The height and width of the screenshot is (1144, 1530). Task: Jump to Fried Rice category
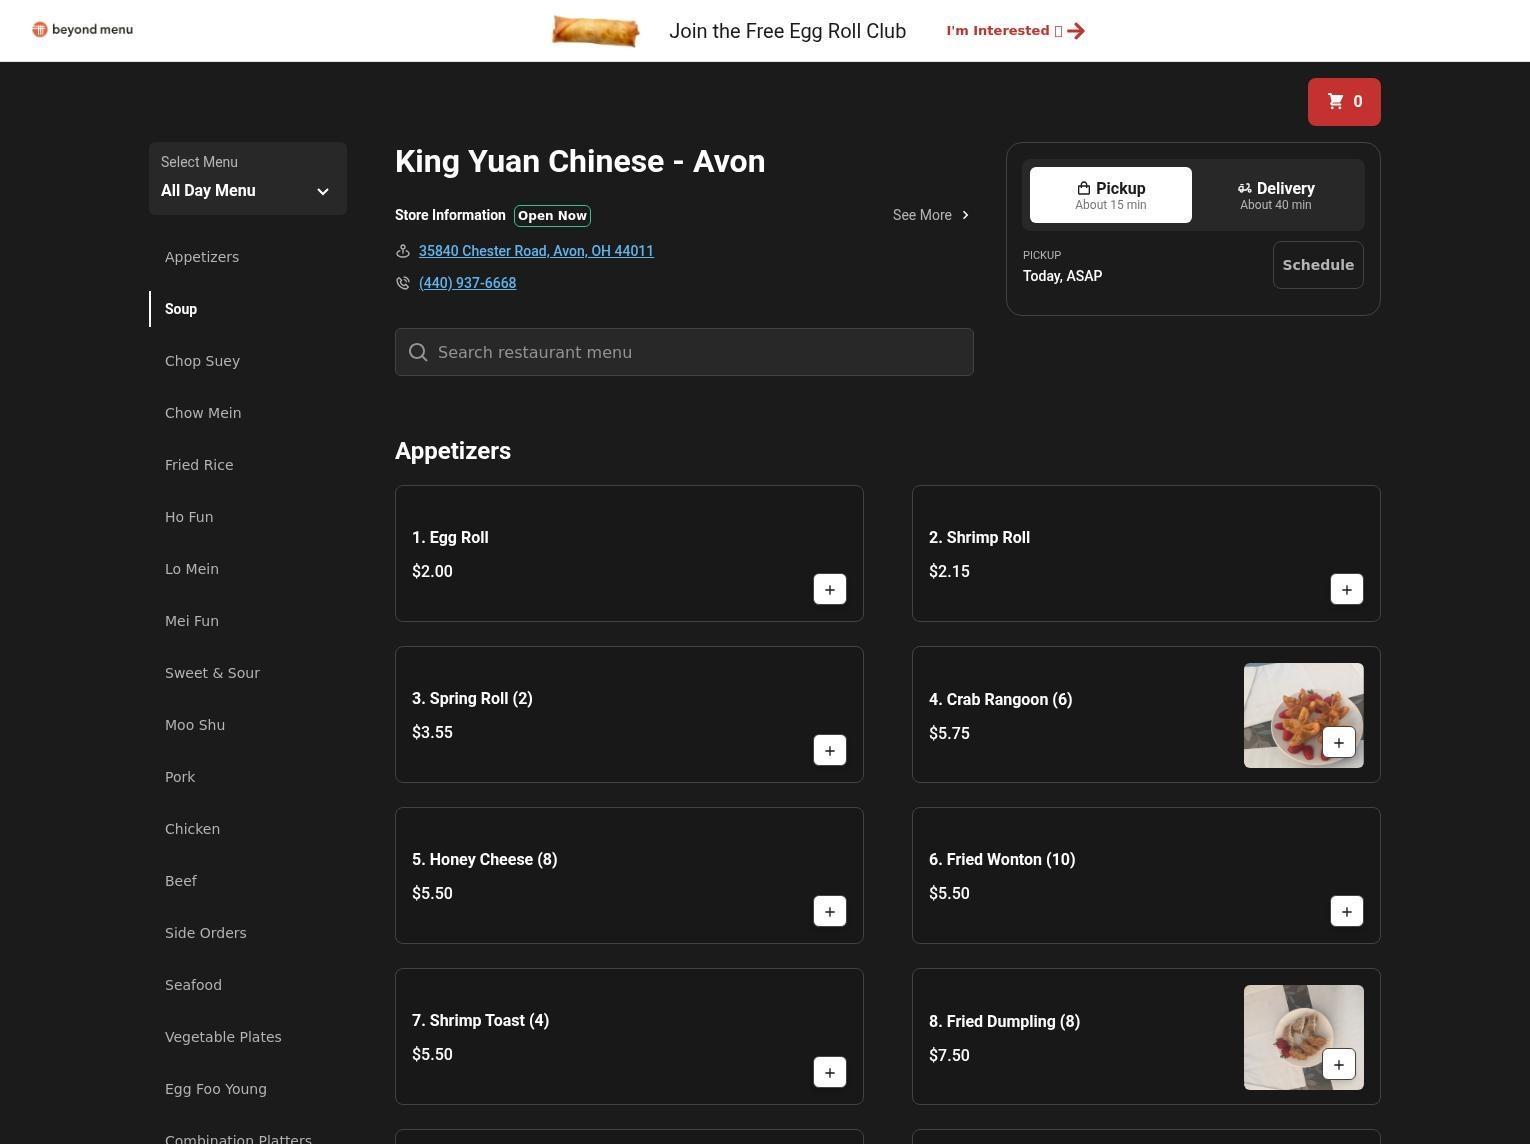[x=199, y=465]
